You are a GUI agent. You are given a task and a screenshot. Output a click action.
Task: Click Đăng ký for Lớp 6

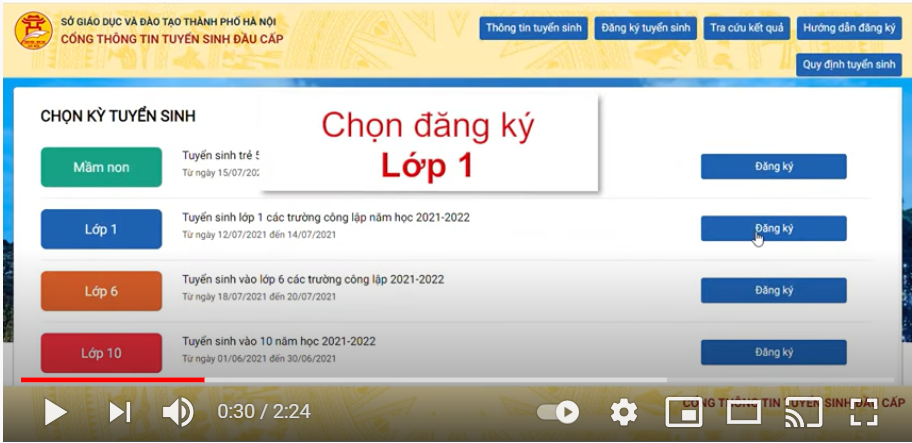774,290
